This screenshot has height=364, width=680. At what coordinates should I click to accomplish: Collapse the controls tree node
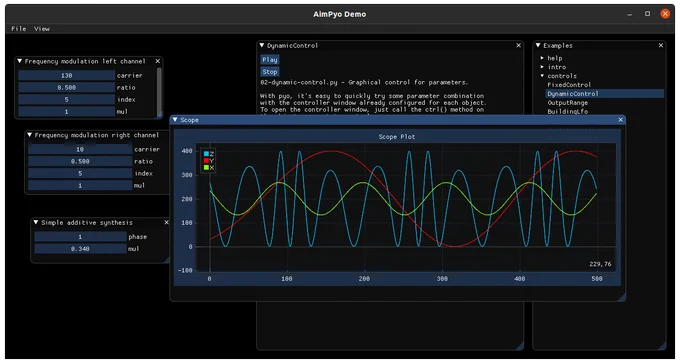point(542,76)
